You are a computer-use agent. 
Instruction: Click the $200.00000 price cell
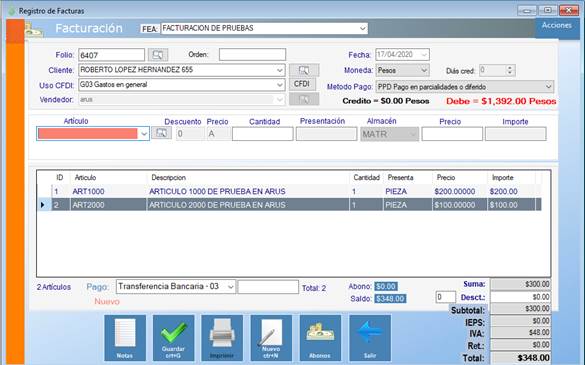tap(454, 191)
